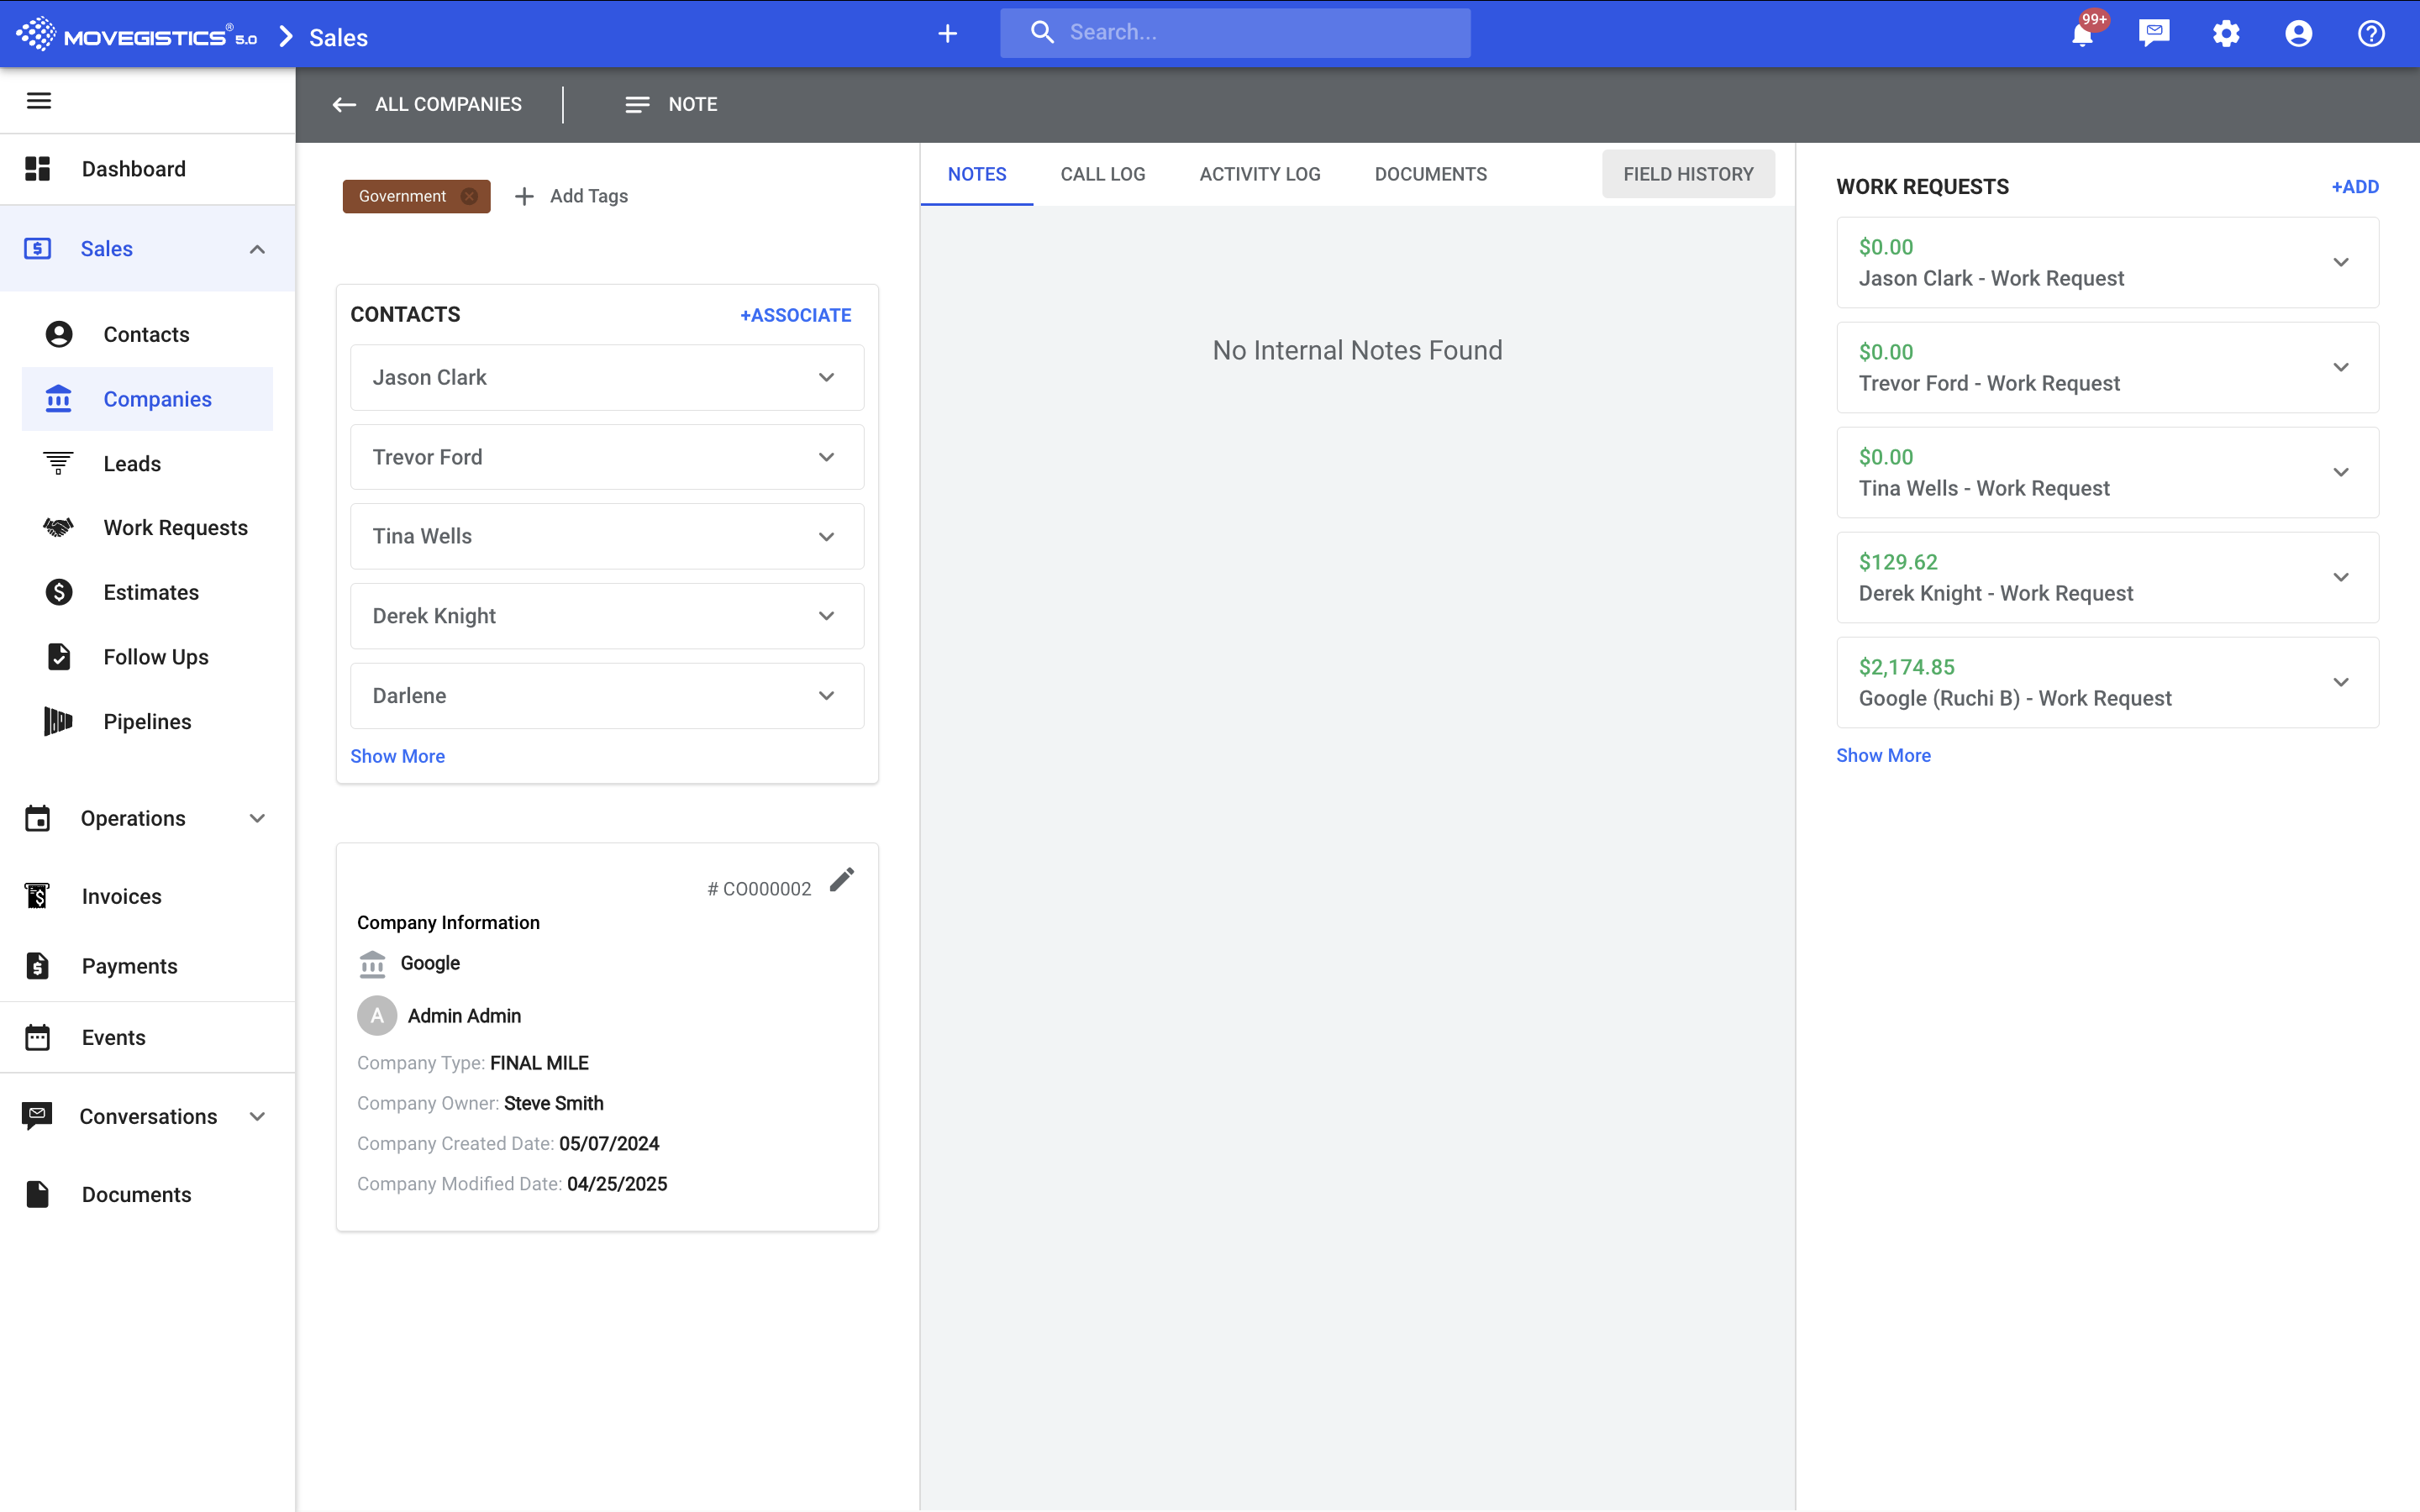The height and width of the screenshot is (1512, 2420).
Task: Open the help question mark icon
Action: click(x=2371, y=34)
